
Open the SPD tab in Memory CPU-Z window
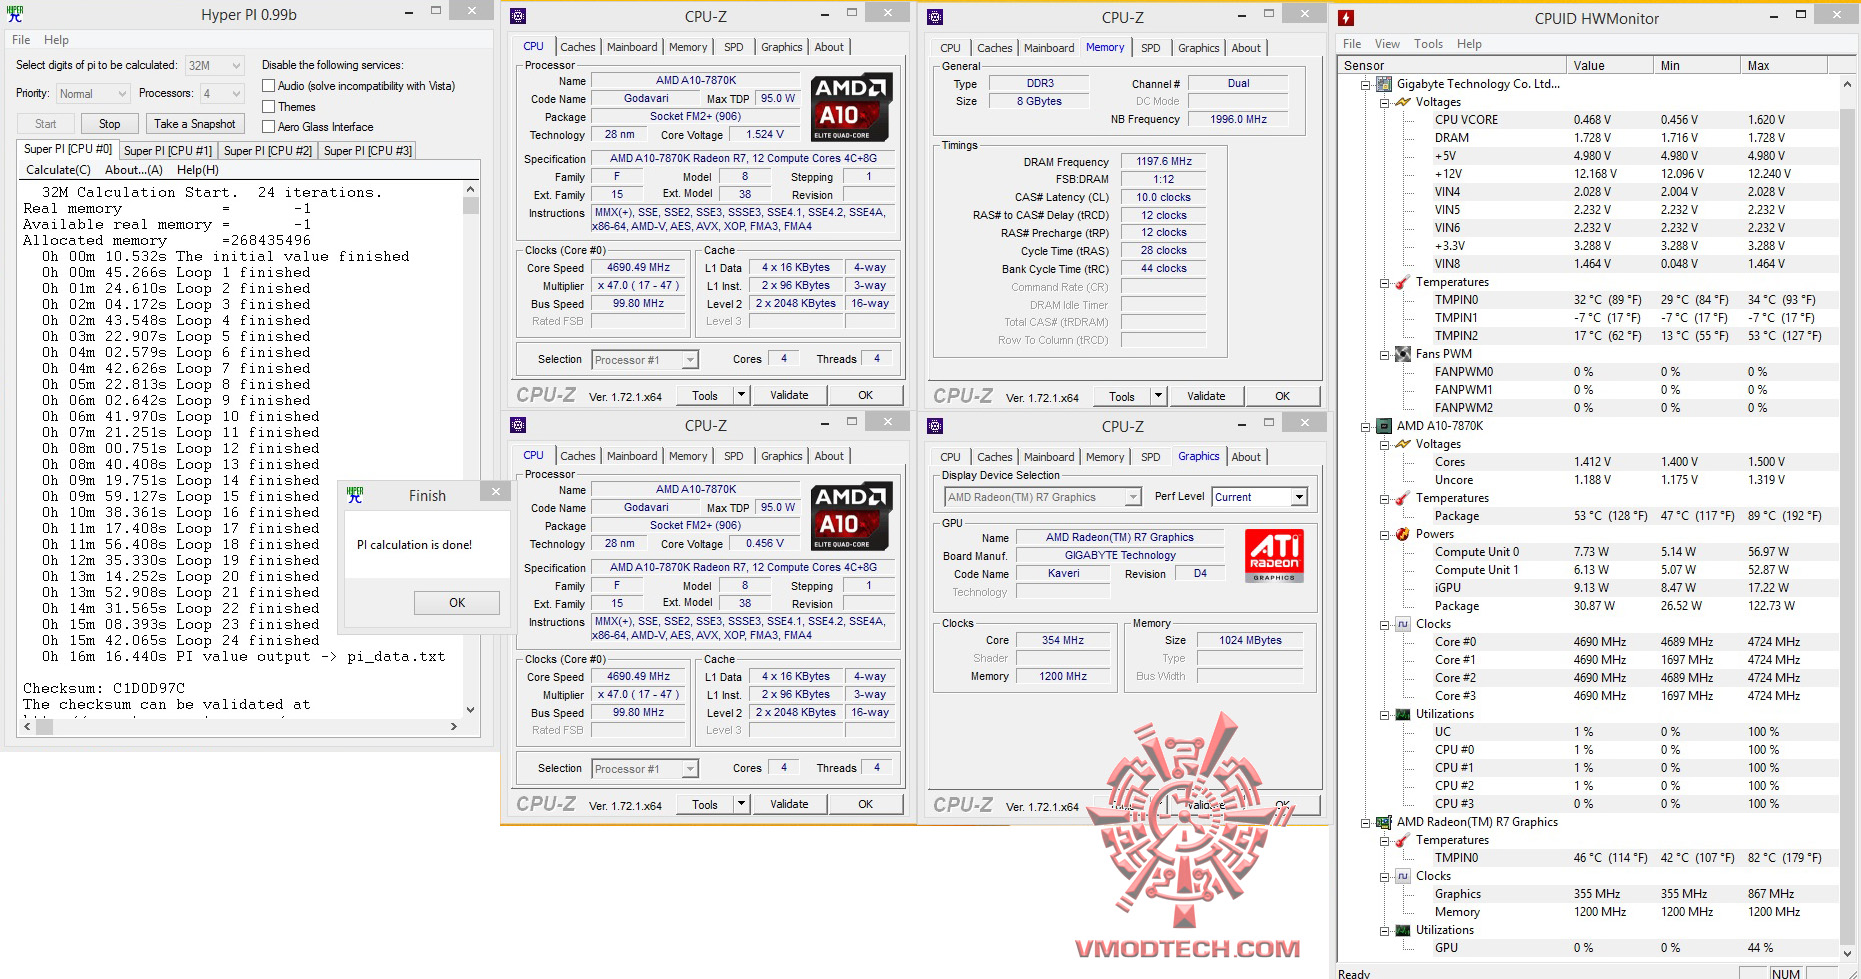(1151, 48)
